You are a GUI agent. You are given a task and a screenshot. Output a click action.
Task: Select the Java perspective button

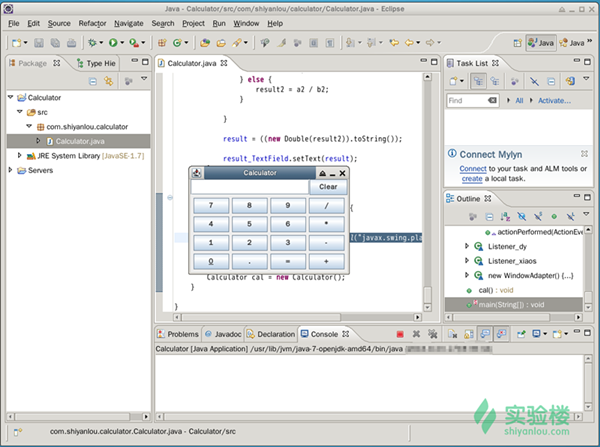pos(541,43)
